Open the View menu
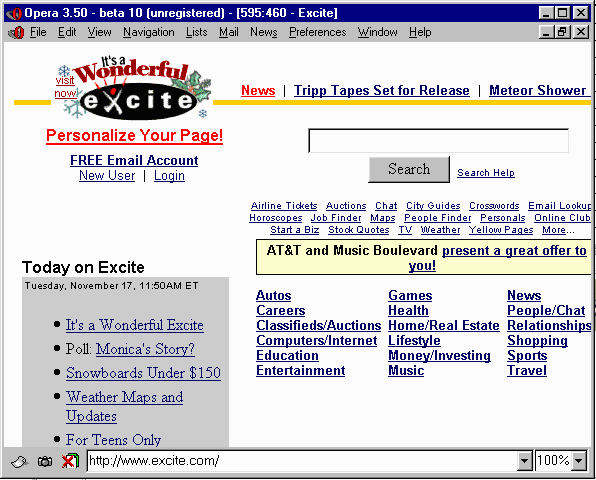596x480 pixels. tap(100, 32)
